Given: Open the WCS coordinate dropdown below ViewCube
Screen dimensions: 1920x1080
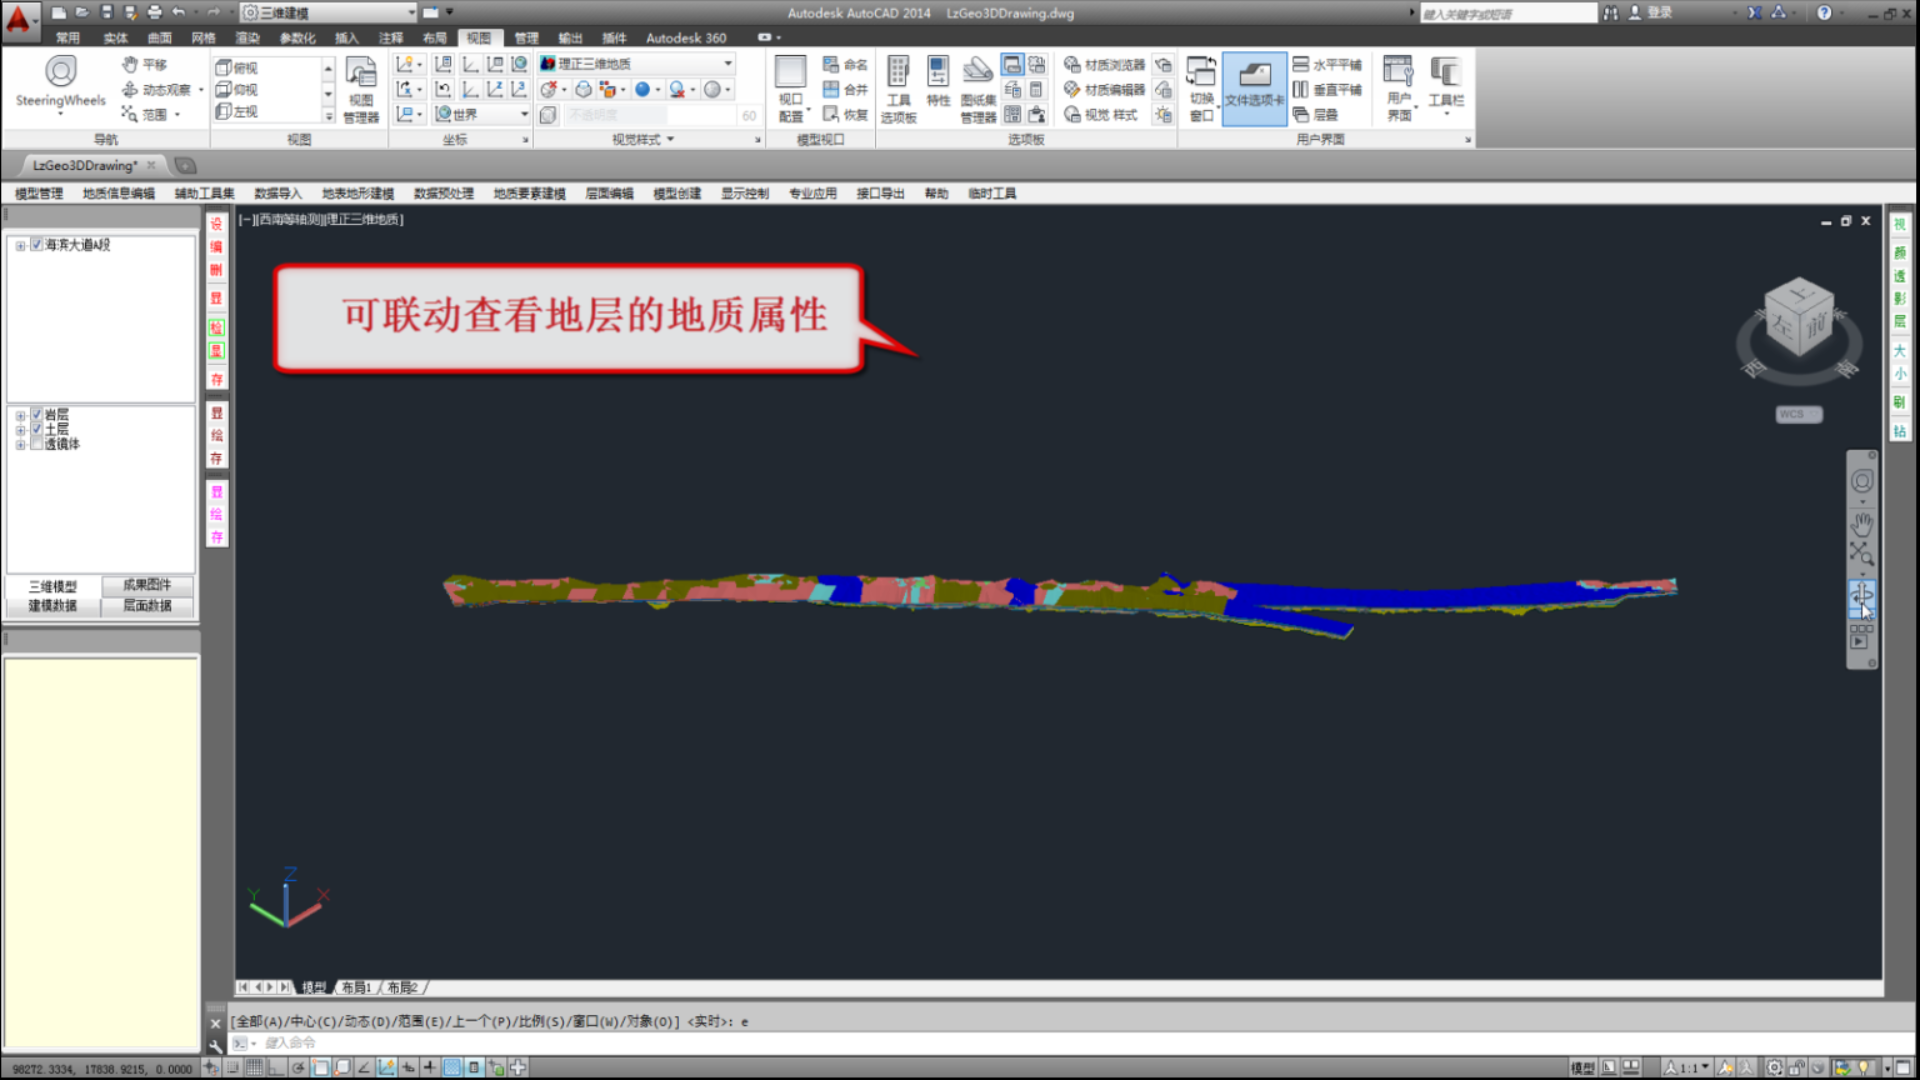Looking at the screenshot, I should pyautogui.click(x=1799, y=414).
